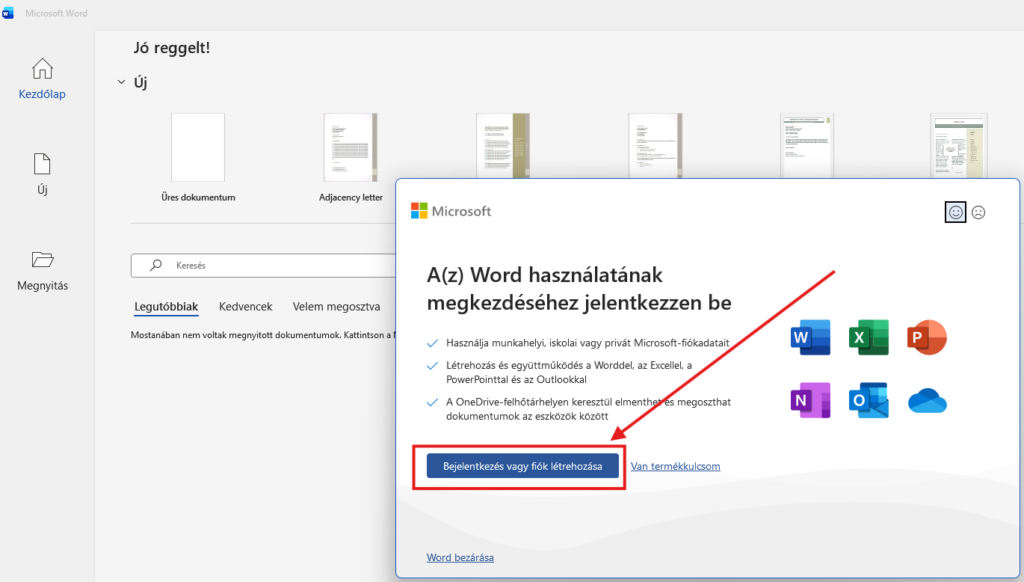
Task: Click the Word app icon in dialog
Action: pos(810,337)
